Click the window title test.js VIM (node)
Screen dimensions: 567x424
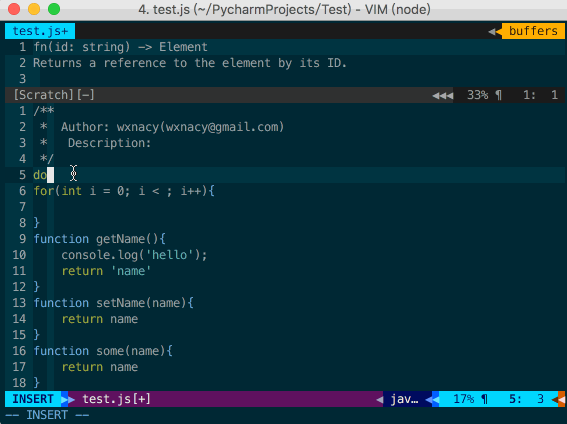[284, 9]
